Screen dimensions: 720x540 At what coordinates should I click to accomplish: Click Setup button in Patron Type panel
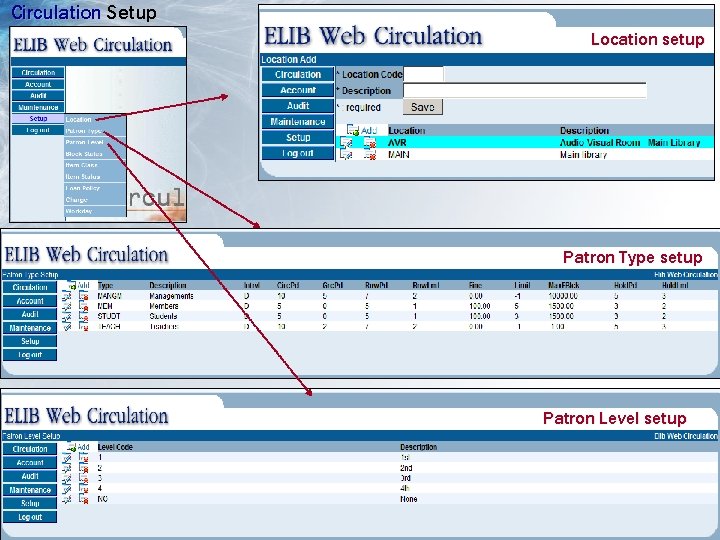tap(30, 341)
